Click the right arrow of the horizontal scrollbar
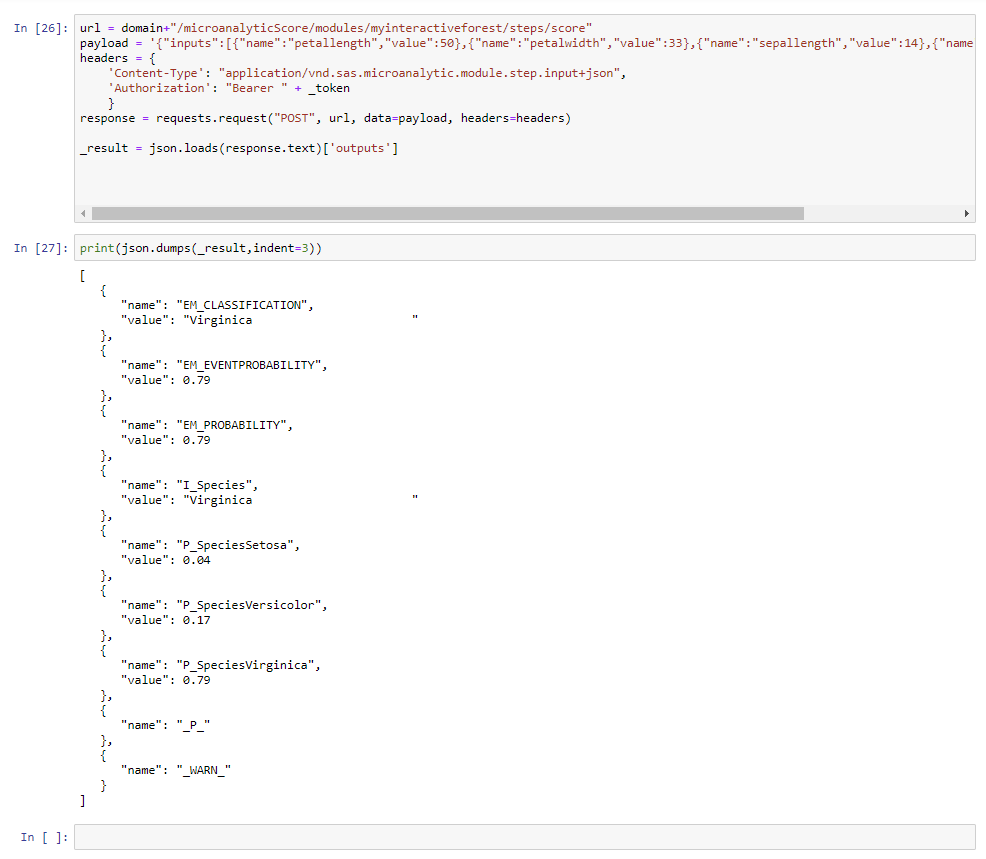The width and height of the screenshot is (986, 859). click(x=967, y=214)
